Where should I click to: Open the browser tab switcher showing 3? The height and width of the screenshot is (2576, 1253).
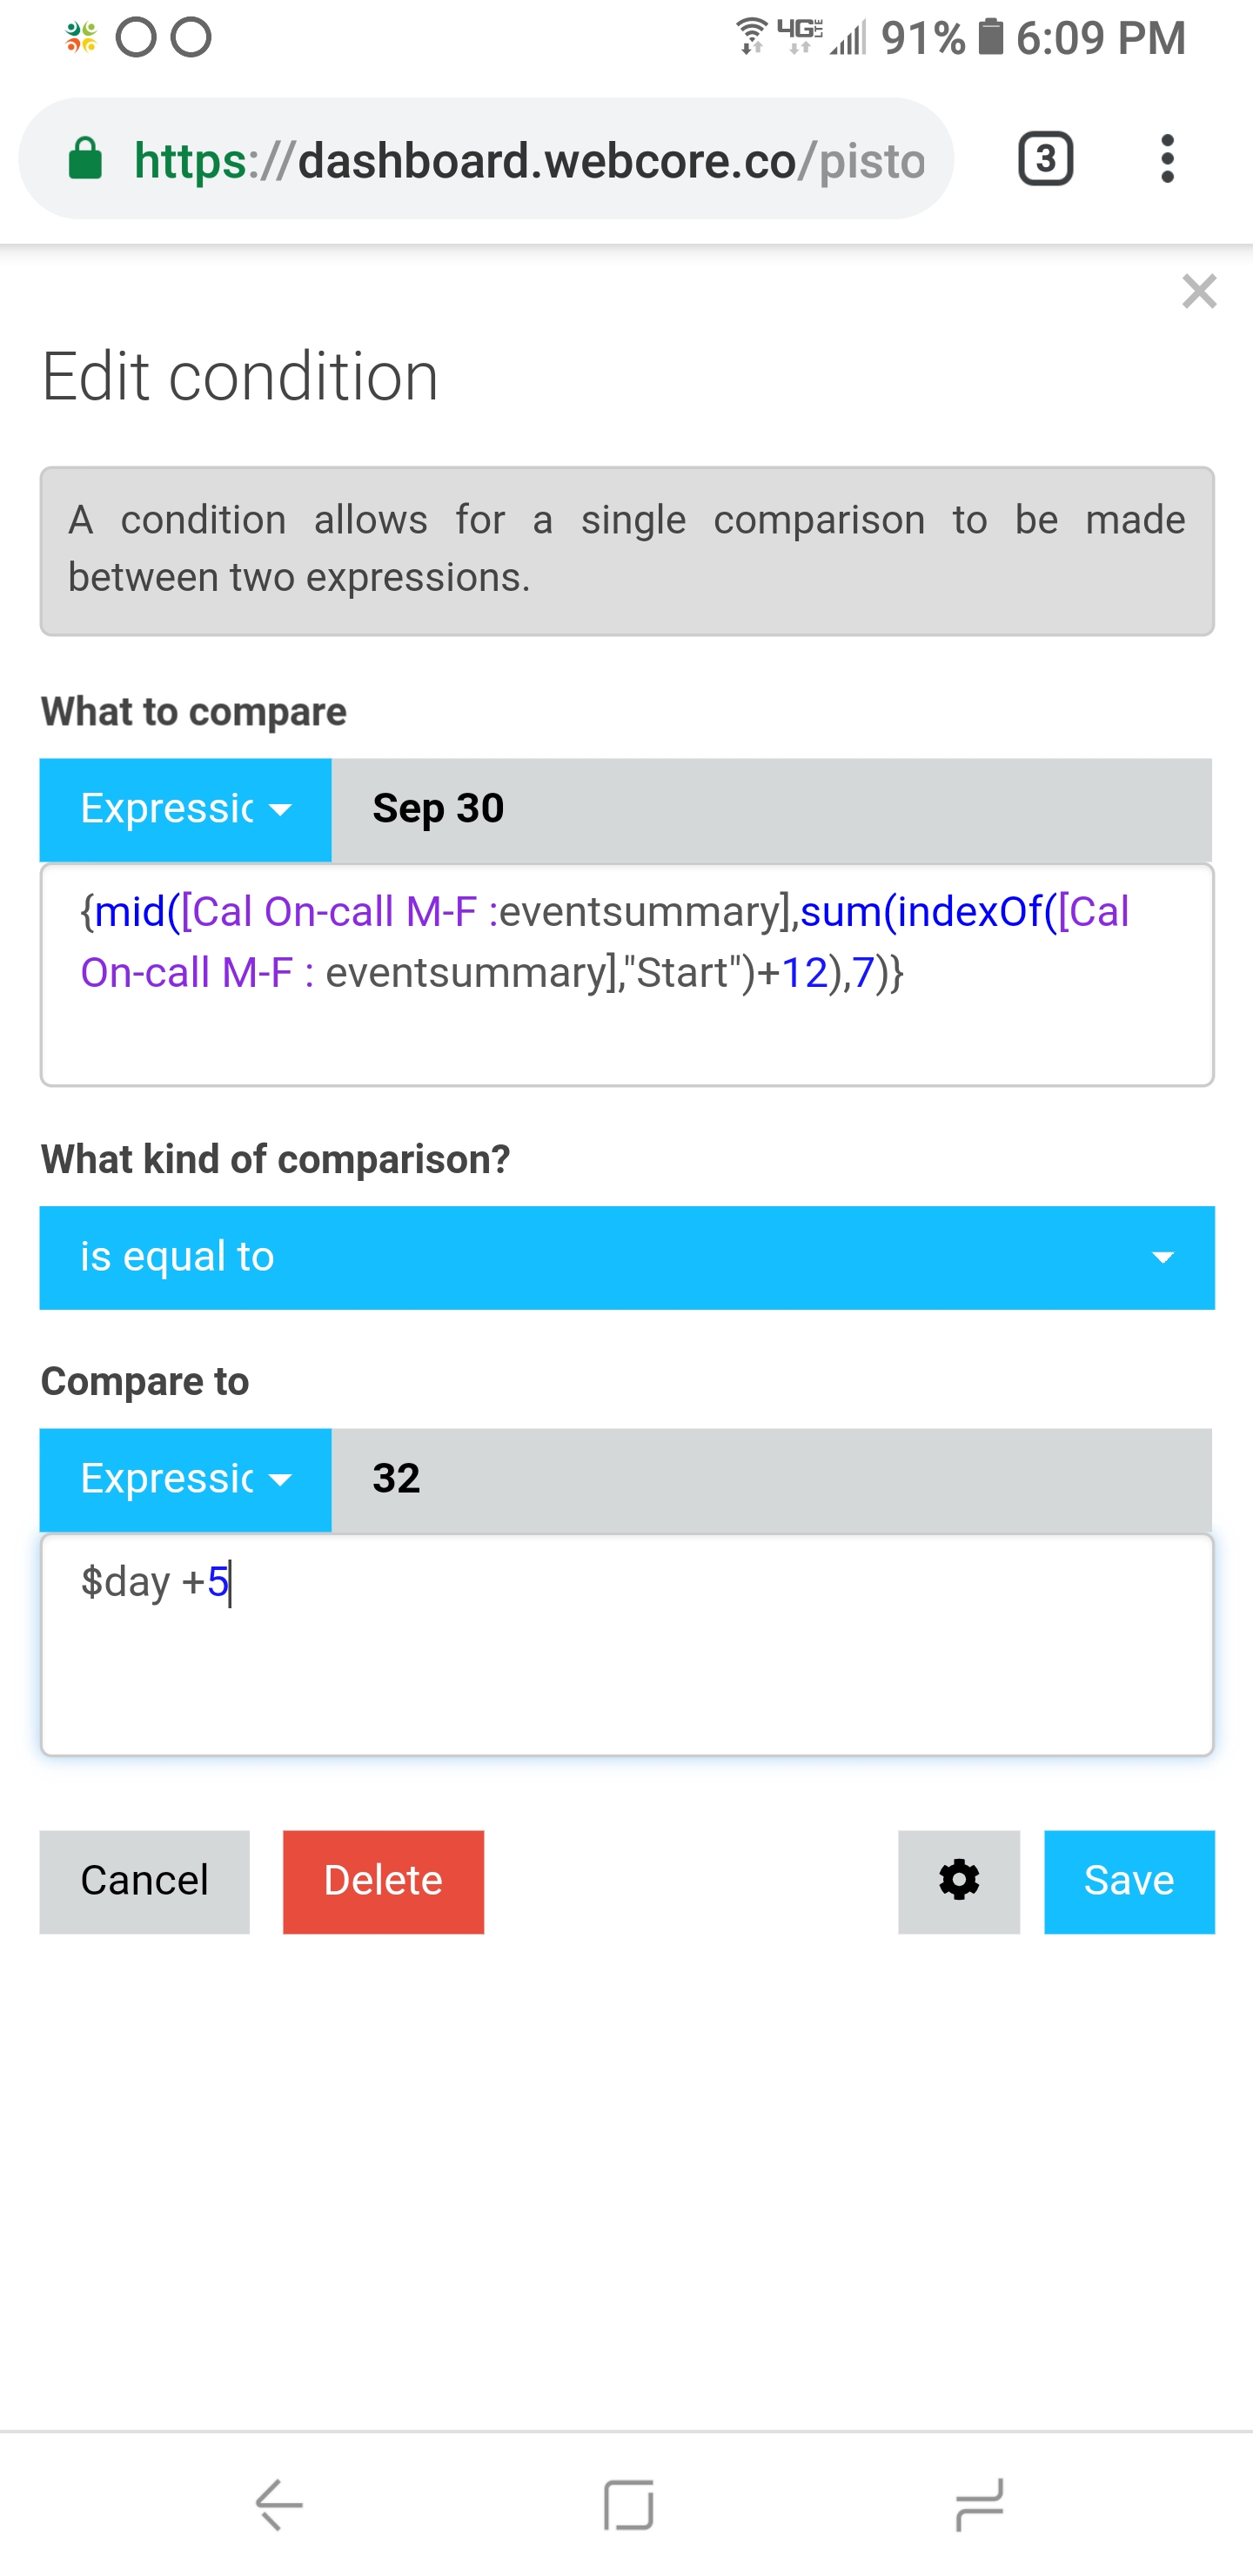pos(1045,159)
